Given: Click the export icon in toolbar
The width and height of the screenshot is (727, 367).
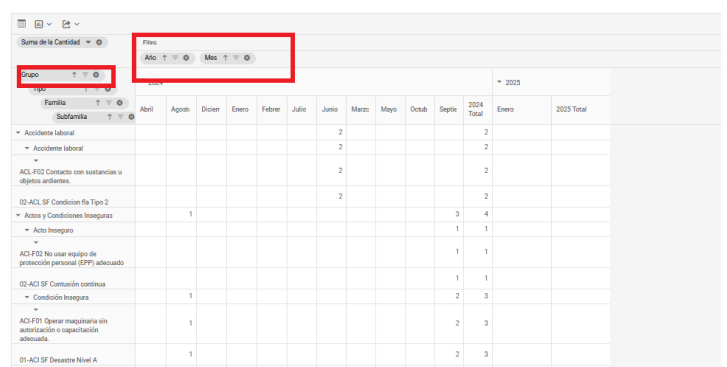Looking at the screenshot, I should tap(66, 24).
